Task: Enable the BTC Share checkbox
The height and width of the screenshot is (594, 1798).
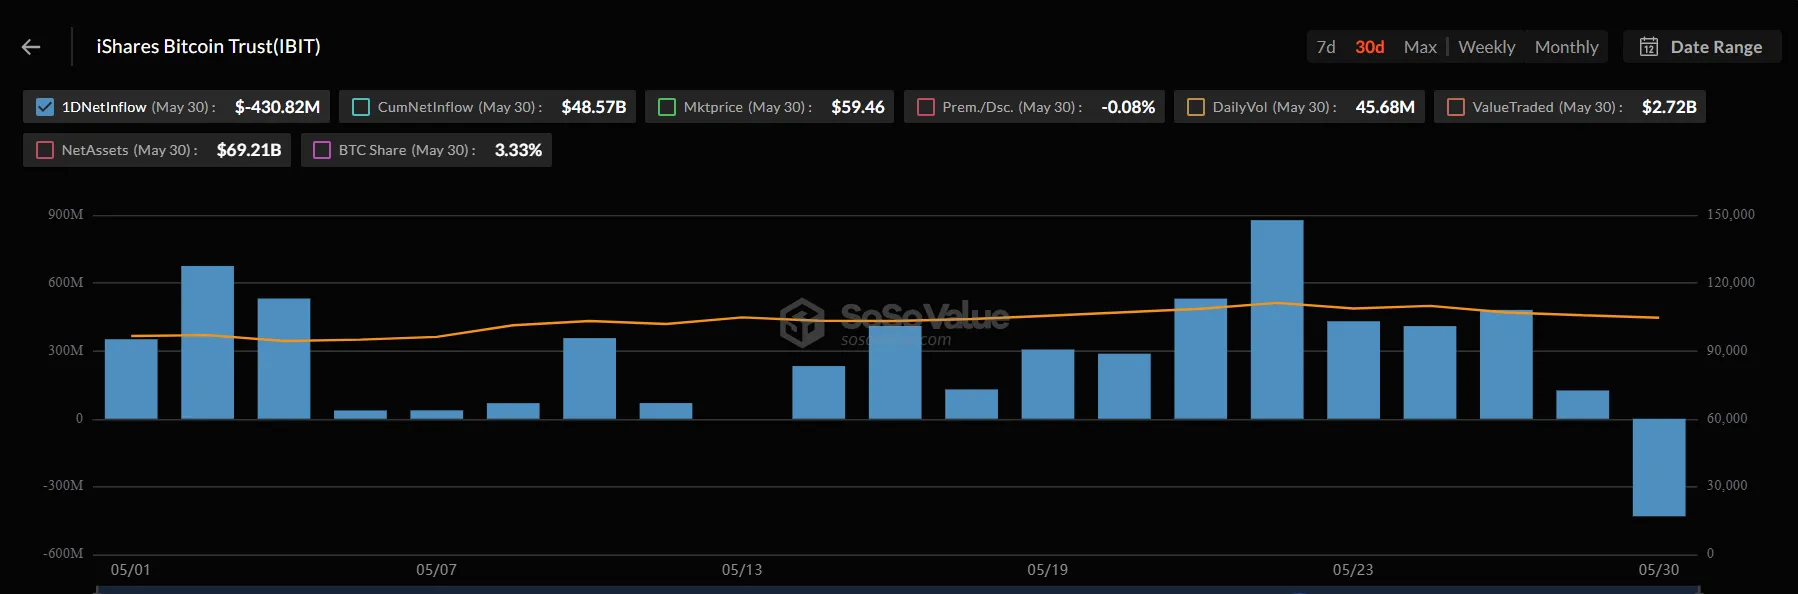Action: point(322,150)
